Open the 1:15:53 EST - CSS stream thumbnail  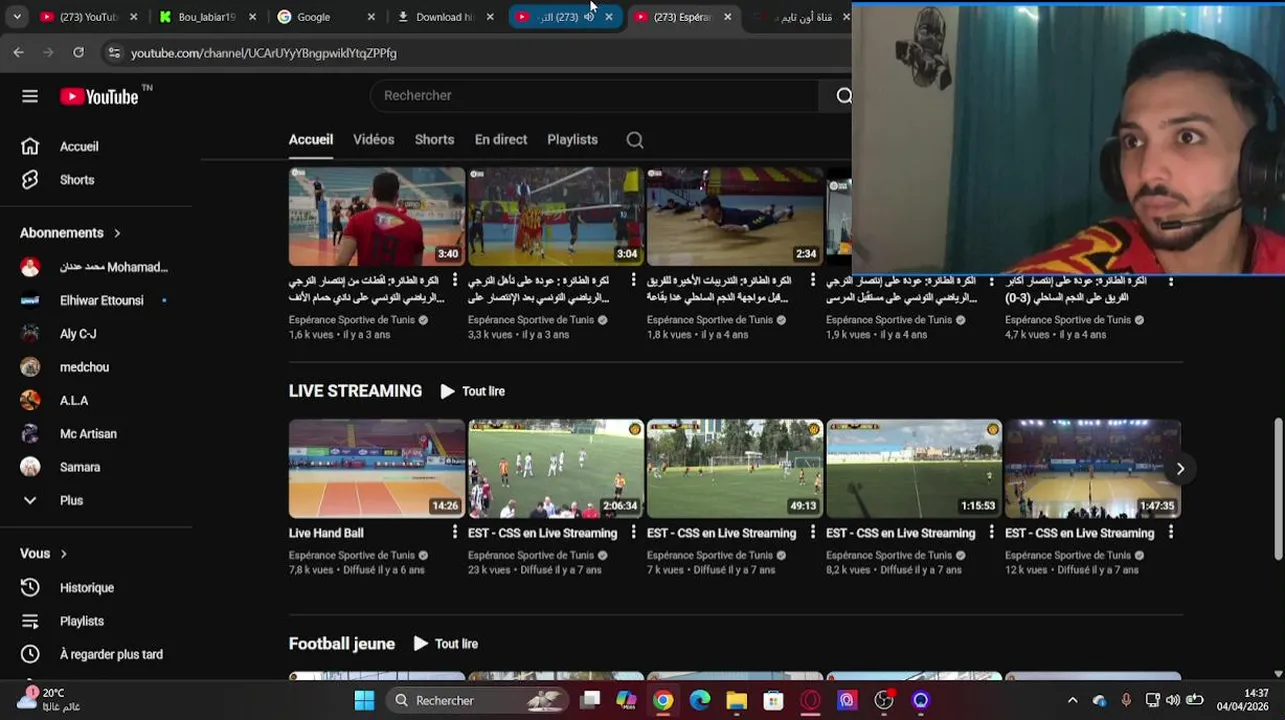(x=914, y=468)
